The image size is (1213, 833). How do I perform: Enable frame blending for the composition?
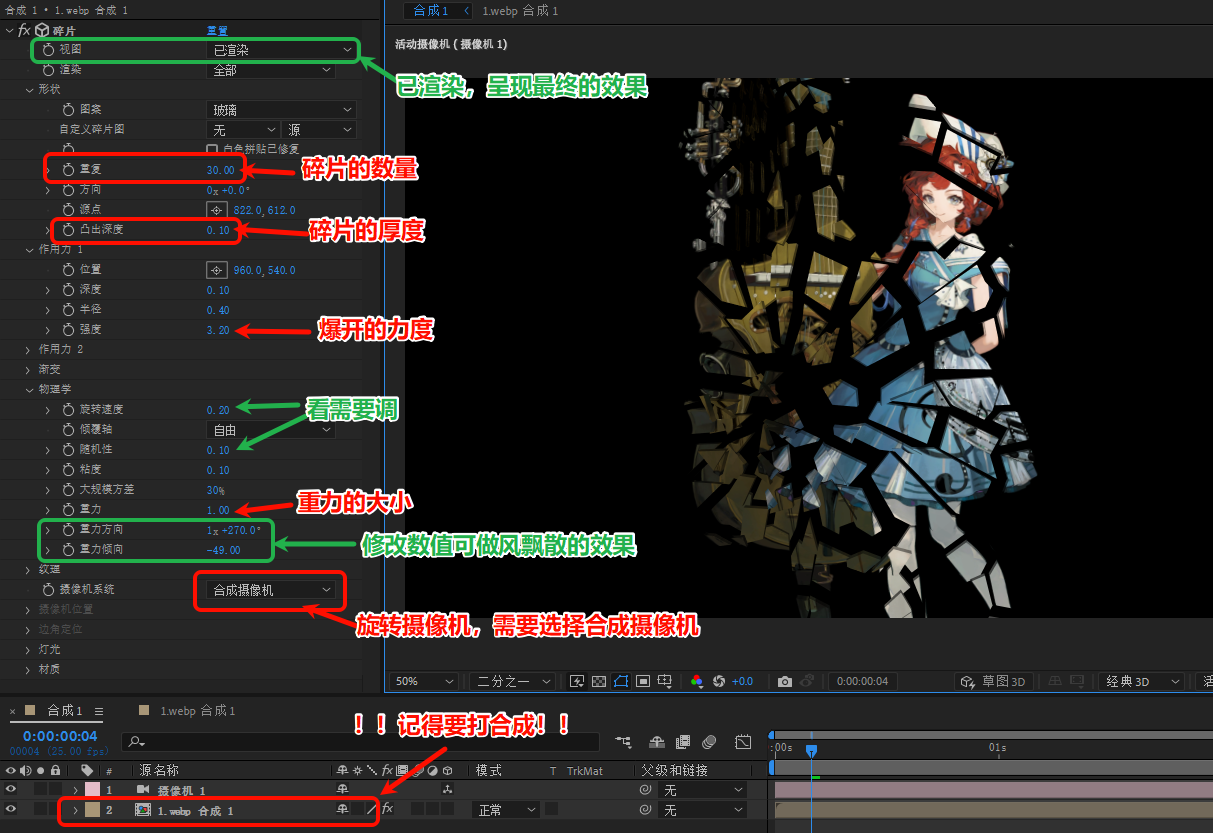tap(683, 742)
